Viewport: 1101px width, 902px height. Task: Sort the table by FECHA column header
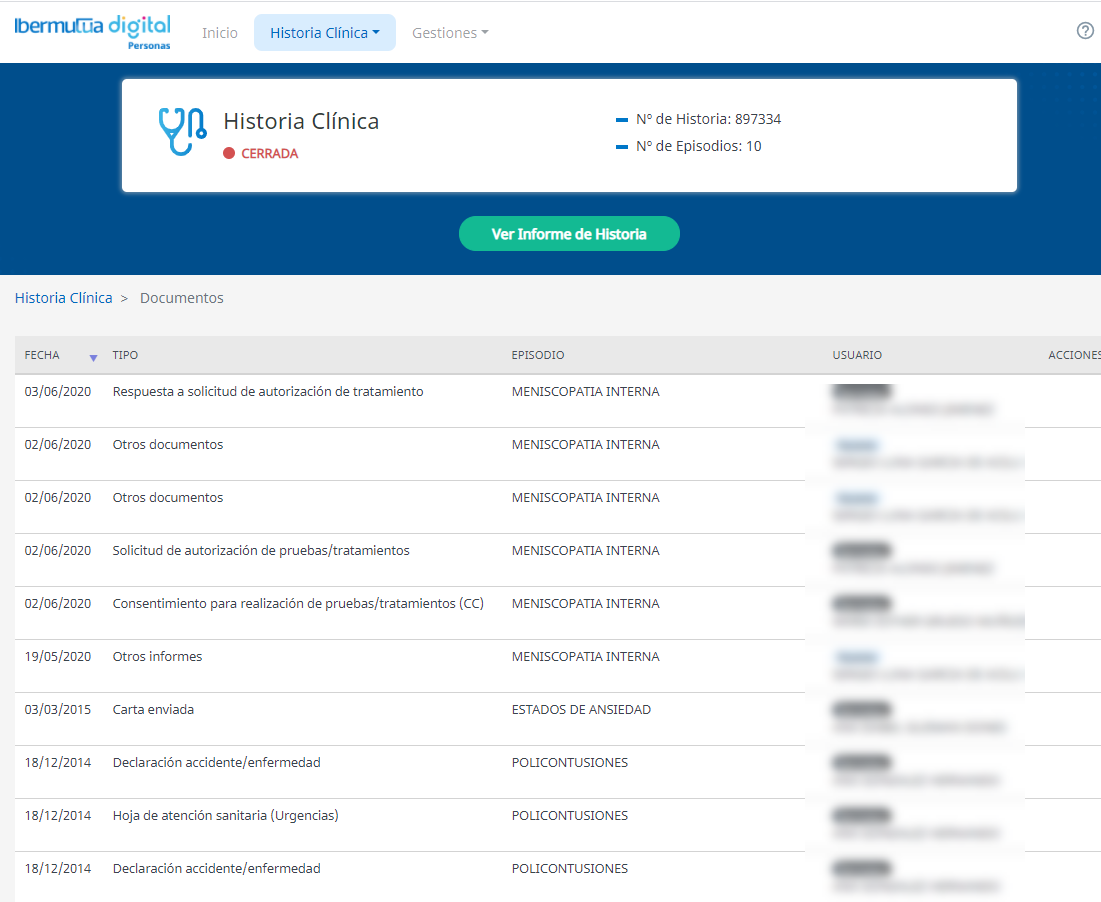[x=42, y=355]
